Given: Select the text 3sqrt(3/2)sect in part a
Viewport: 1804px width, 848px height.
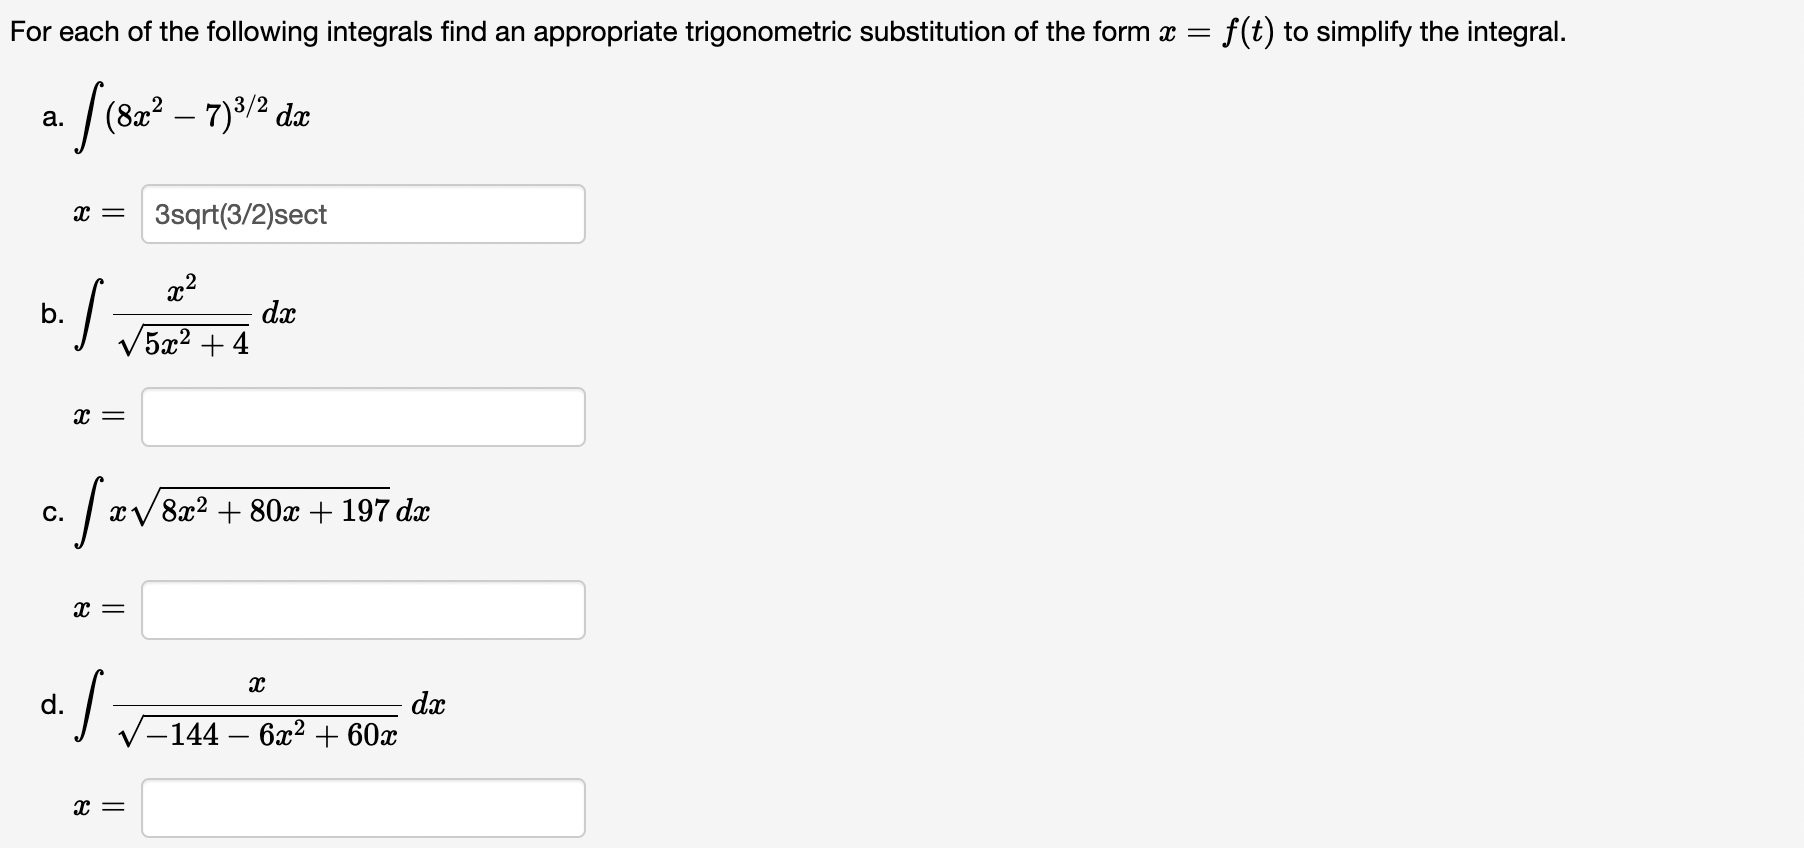Looking at the screenshot, I should 238,214.
